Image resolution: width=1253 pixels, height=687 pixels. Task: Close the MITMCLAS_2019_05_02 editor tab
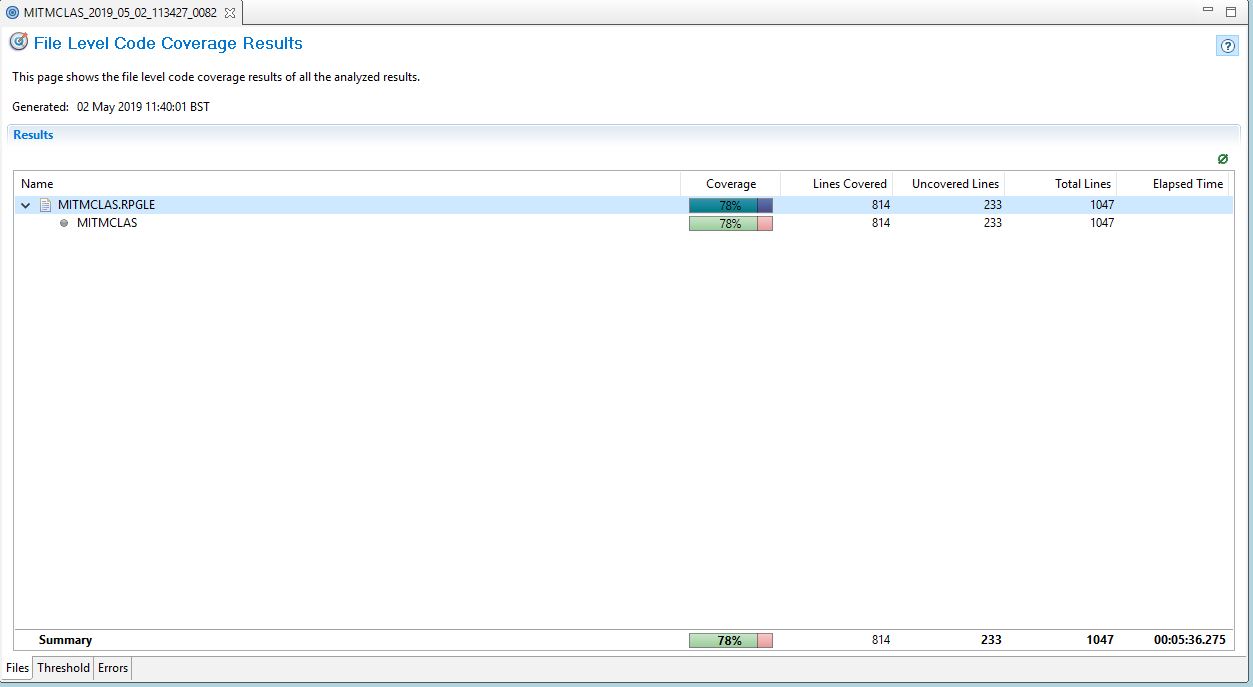230,13
